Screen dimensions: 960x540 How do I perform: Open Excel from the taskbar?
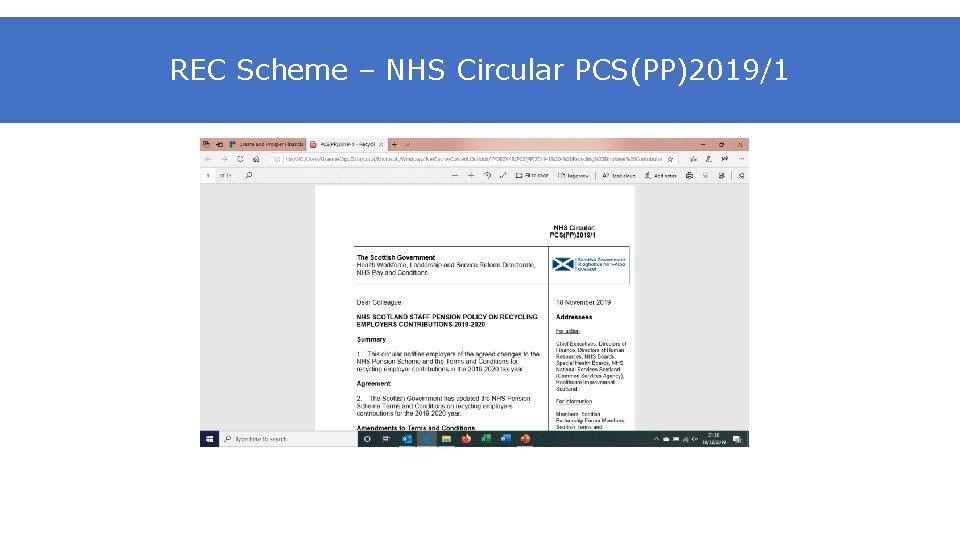[486, 439]
